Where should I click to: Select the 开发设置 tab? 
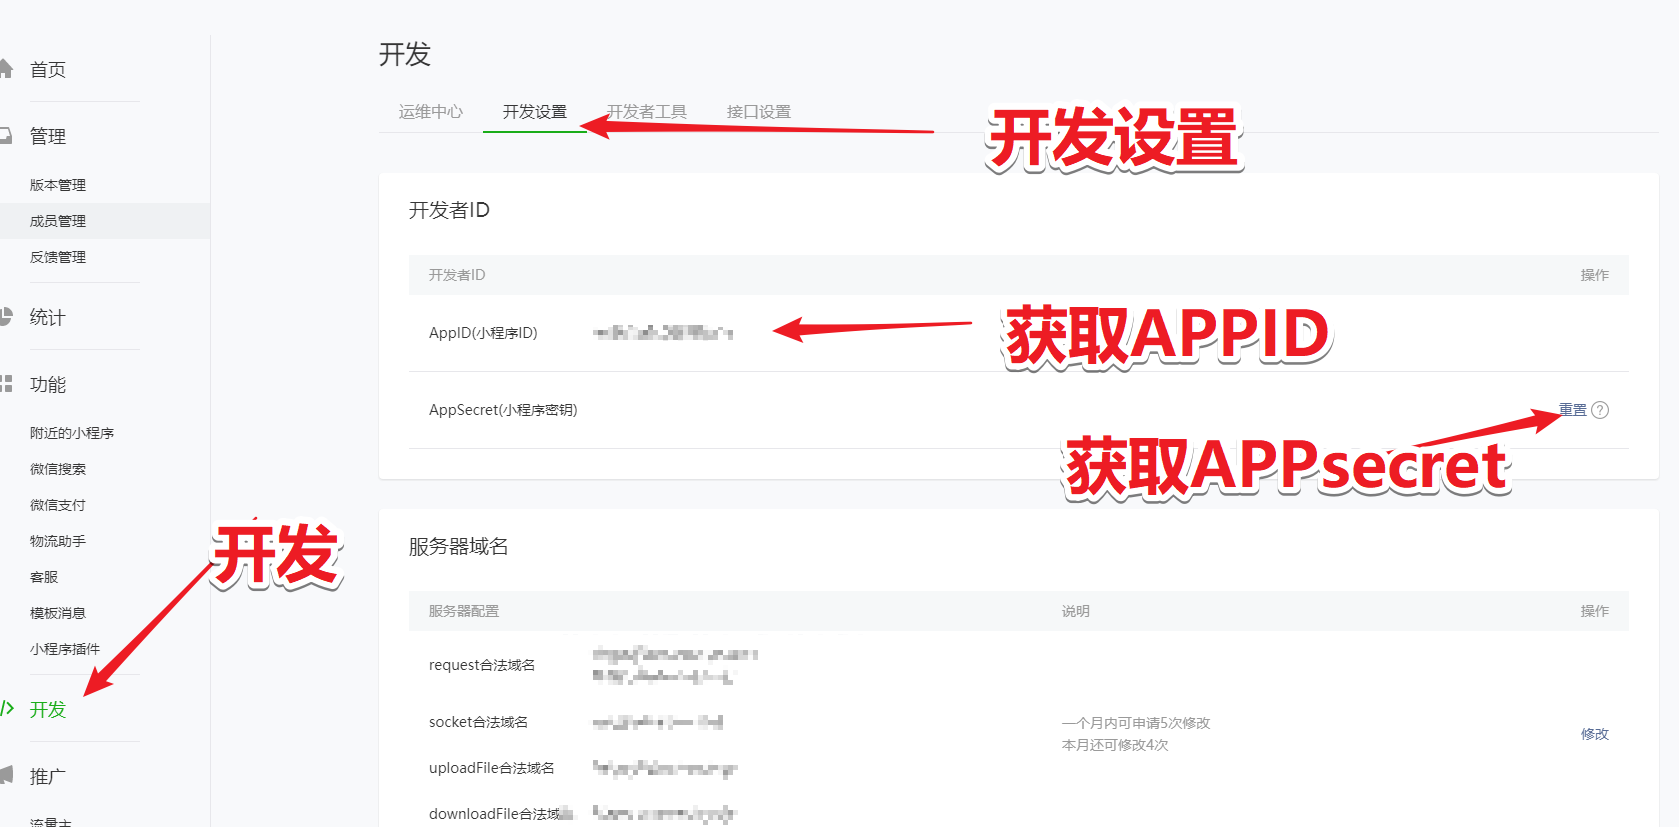[x=535, y=112]
